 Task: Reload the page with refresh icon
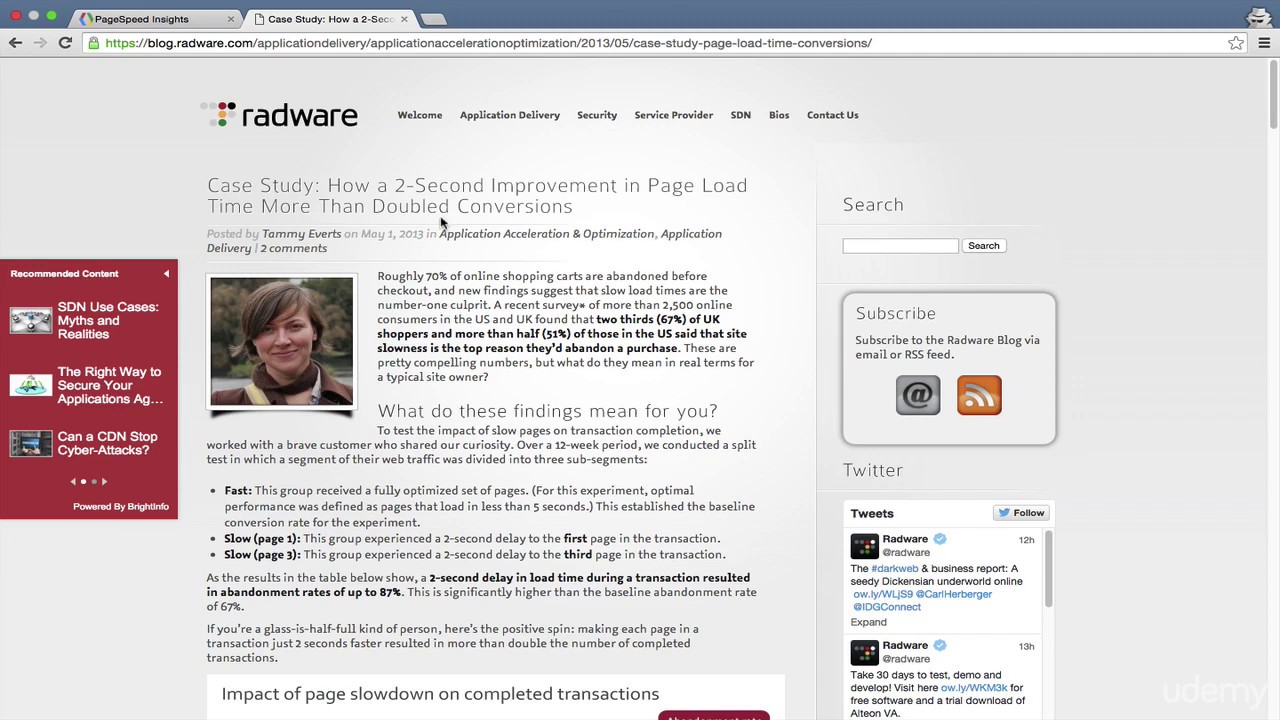tap(65, 42)
